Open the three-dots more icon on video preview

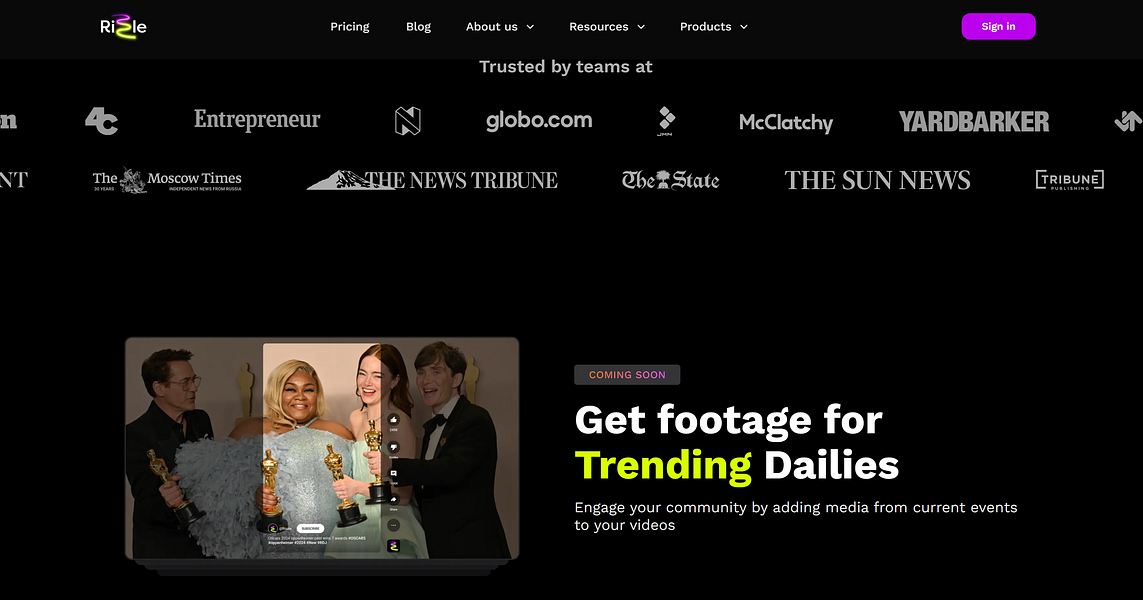click(394, 525)
